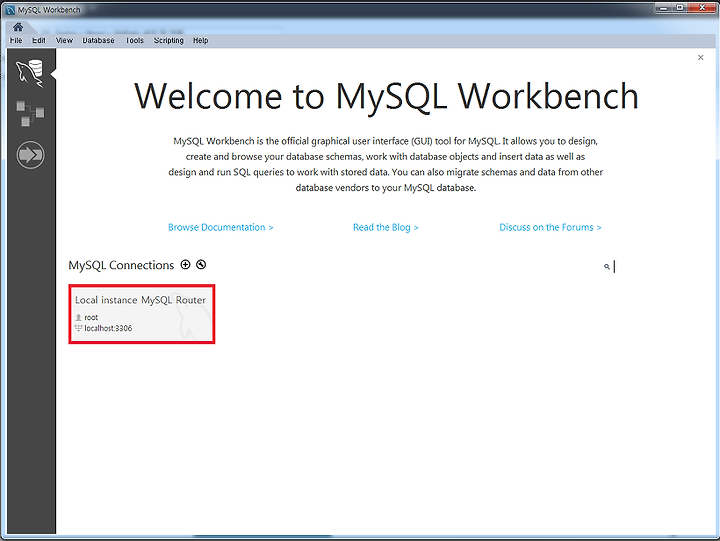Open the Scripting menu
Screen dimensions: 720x541
tap(169, 40)
